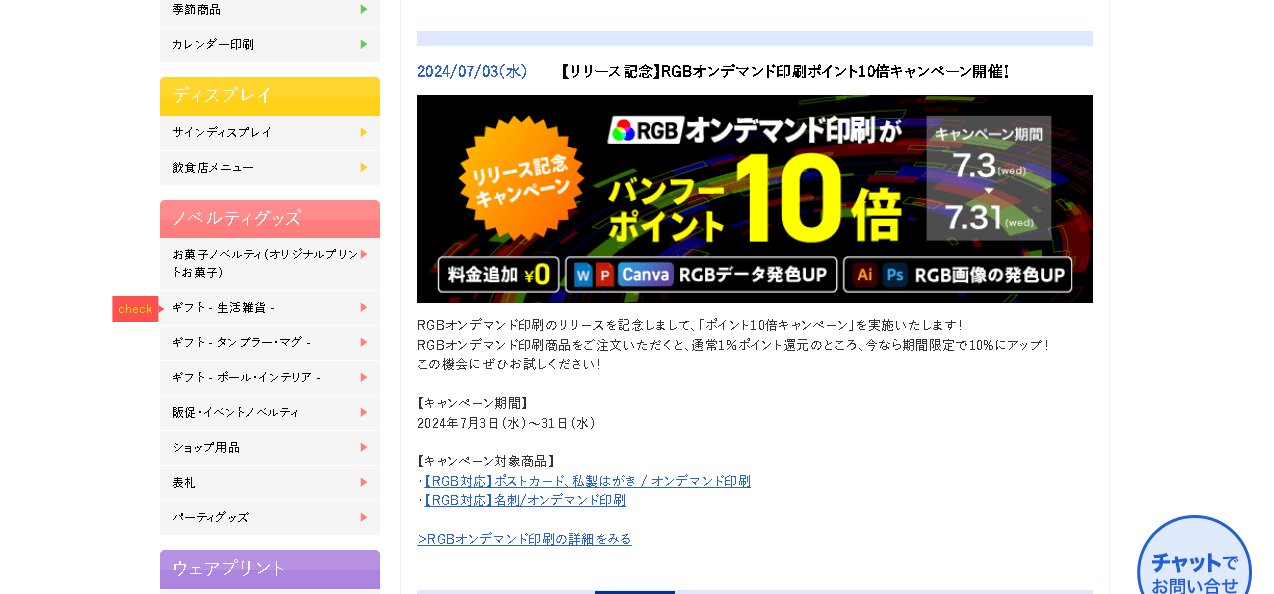1274x594 pixels.
Task: Open ギフト - 生活雑貨 - category
Action: coord(270,307)
